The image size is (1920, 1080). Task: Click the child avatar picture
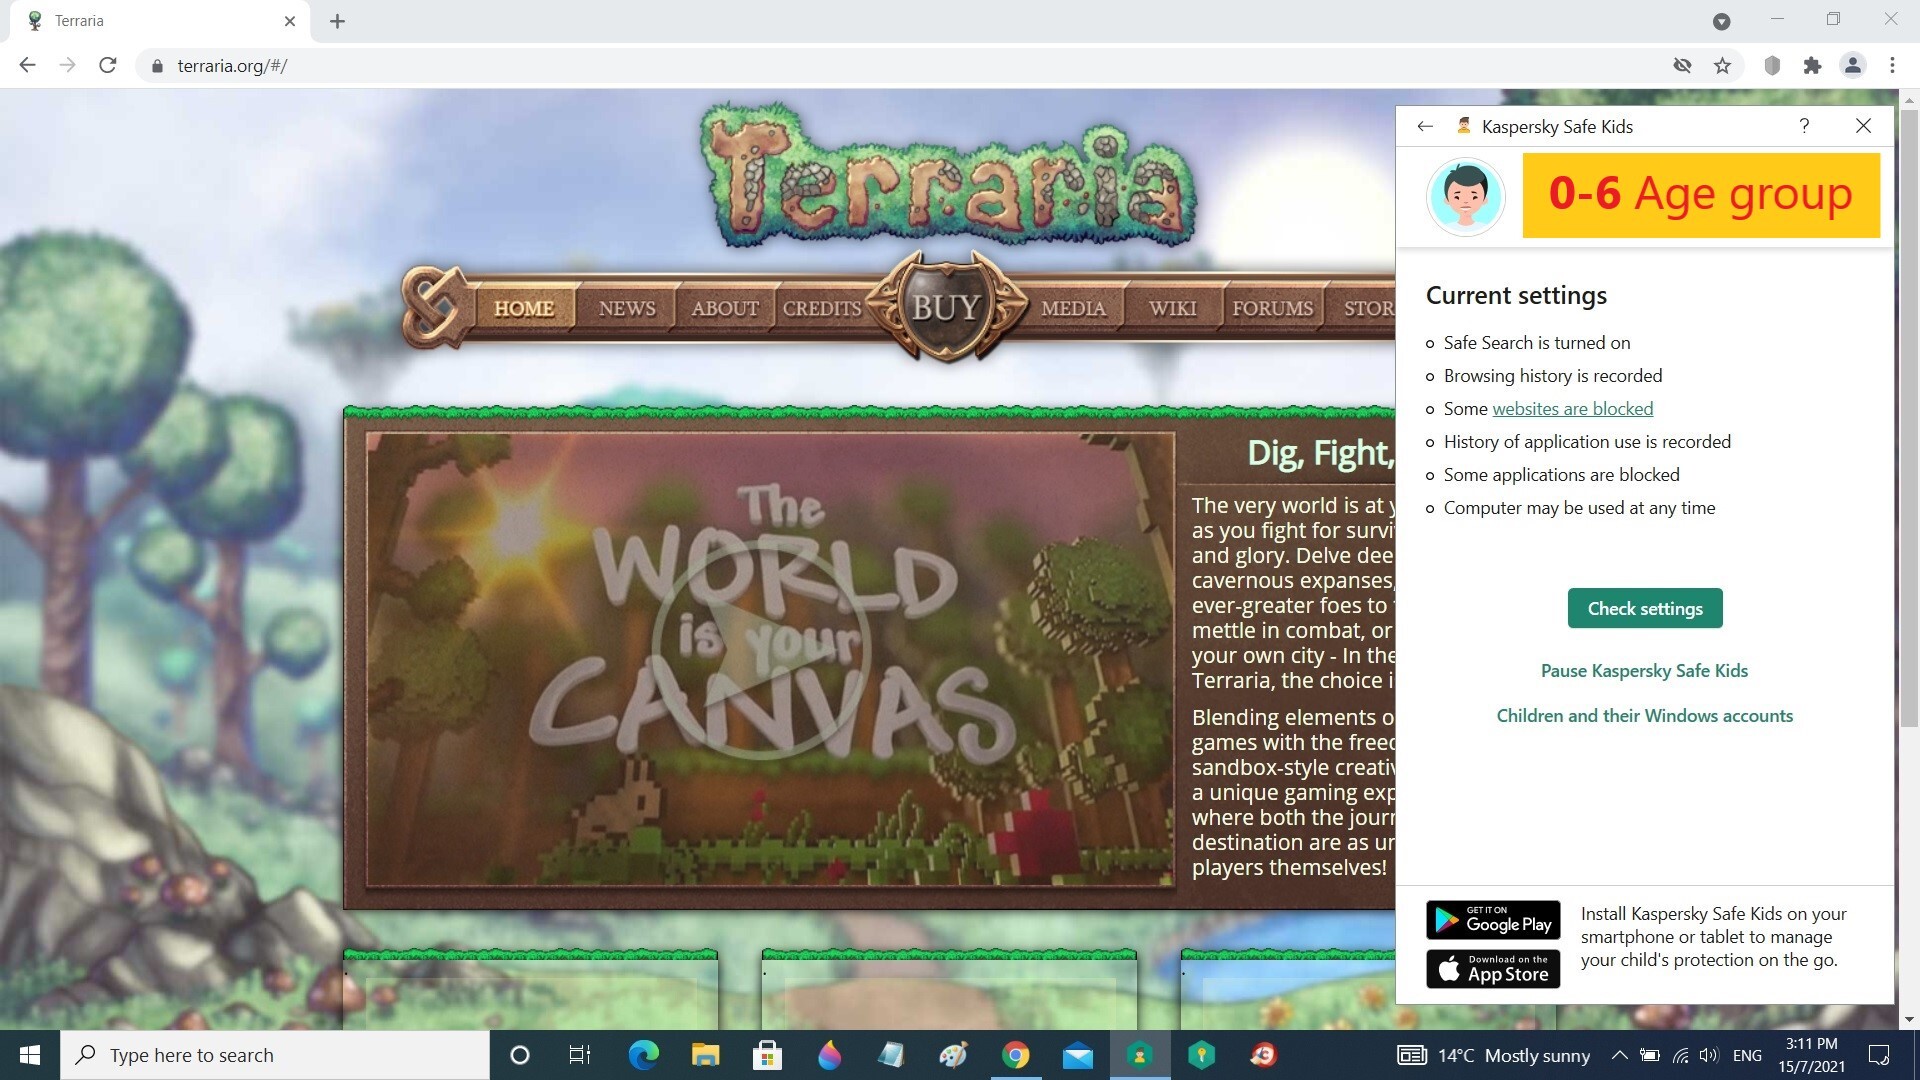click(1465, 196)
